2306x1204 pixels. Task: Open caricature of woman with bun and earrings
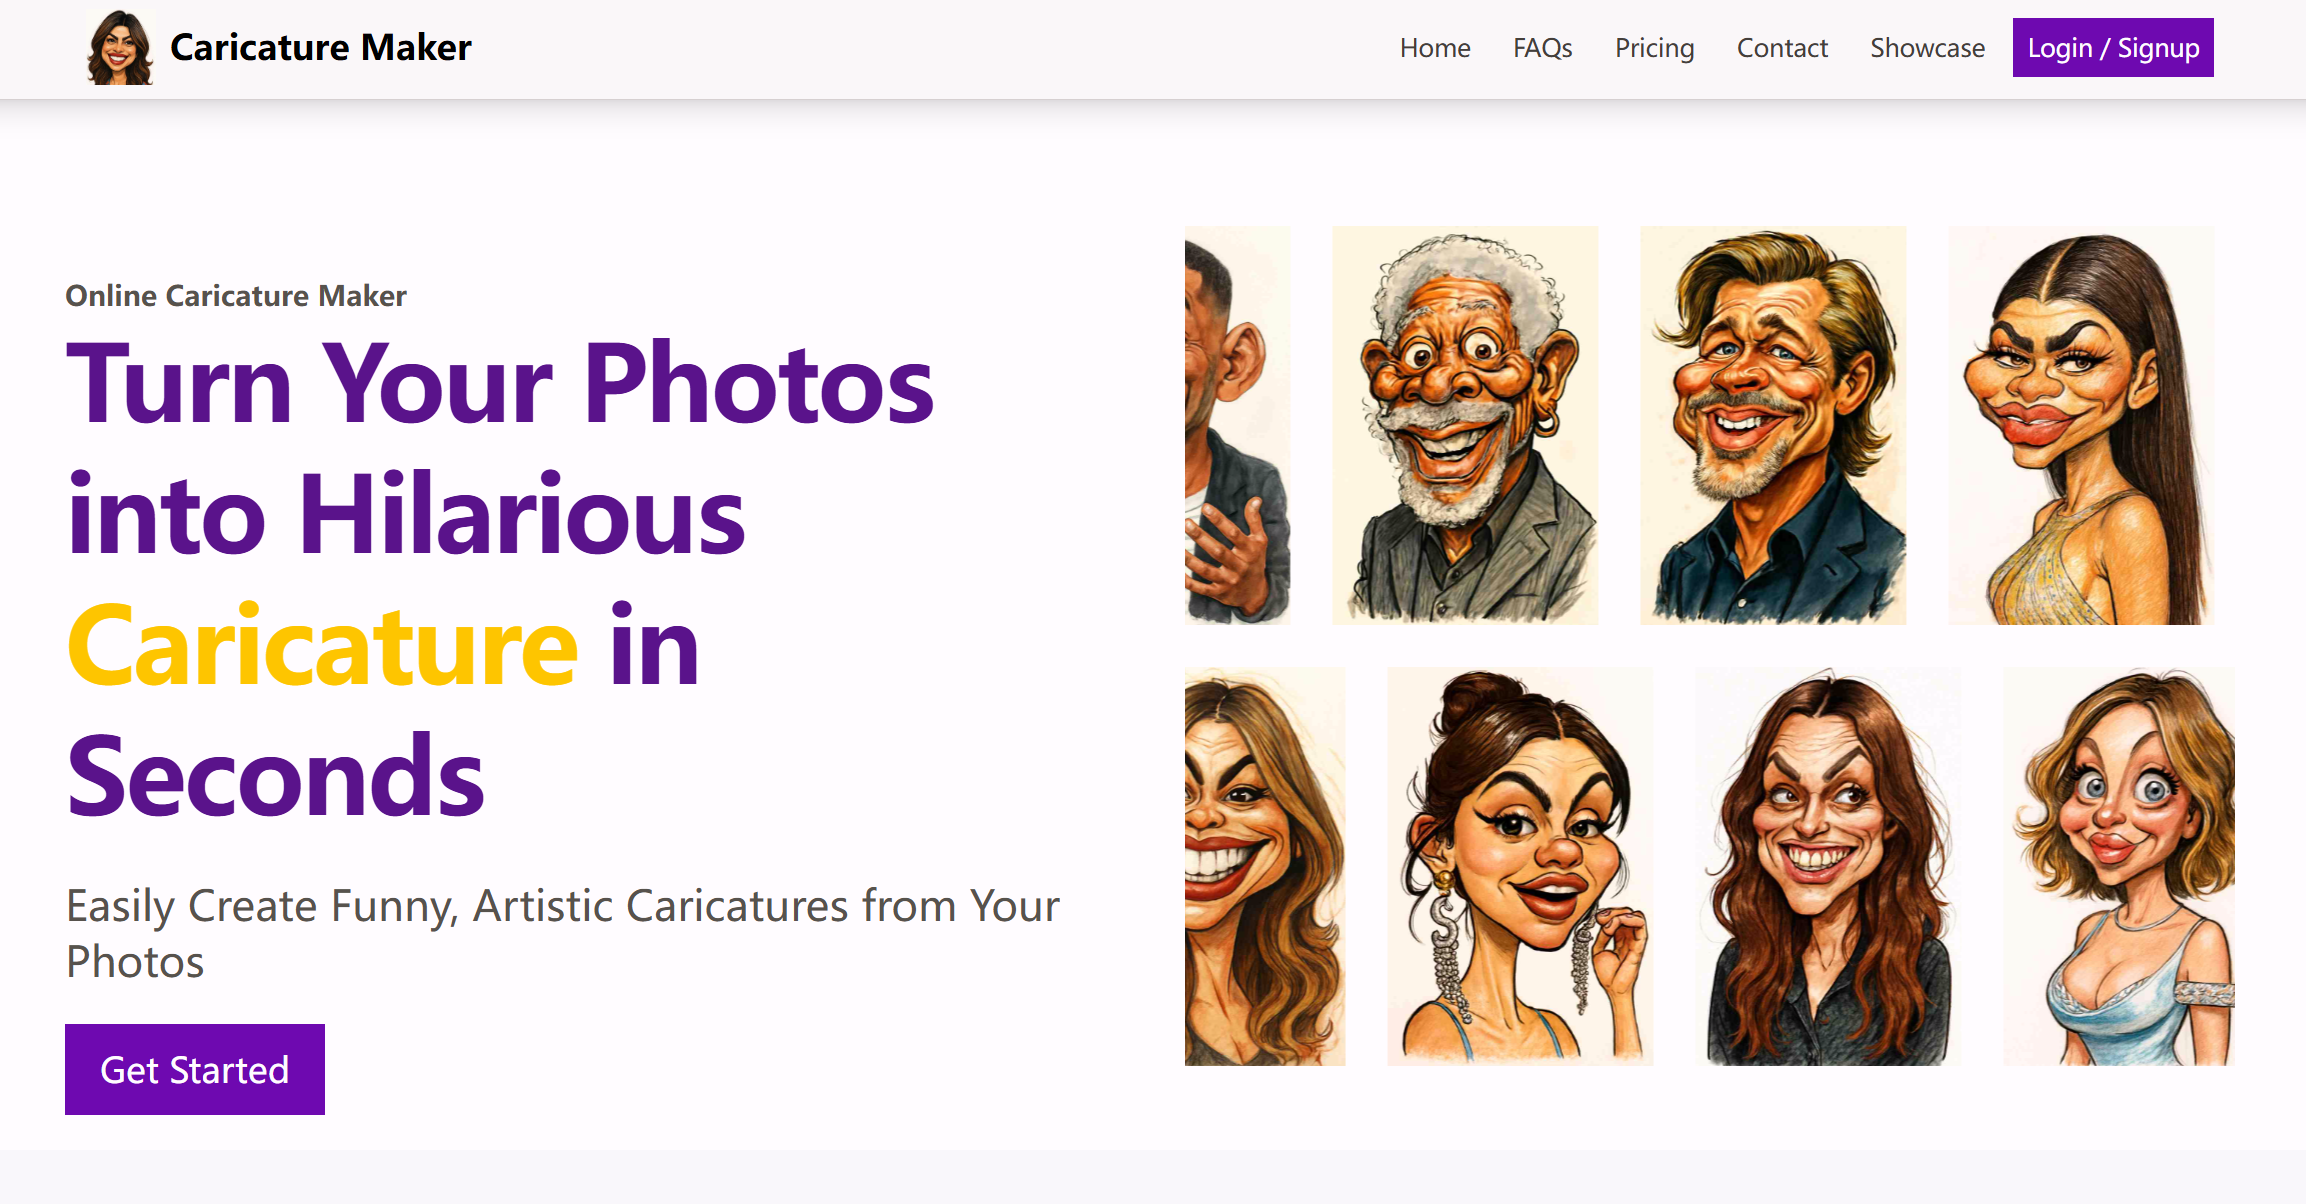click(1520, 866)
